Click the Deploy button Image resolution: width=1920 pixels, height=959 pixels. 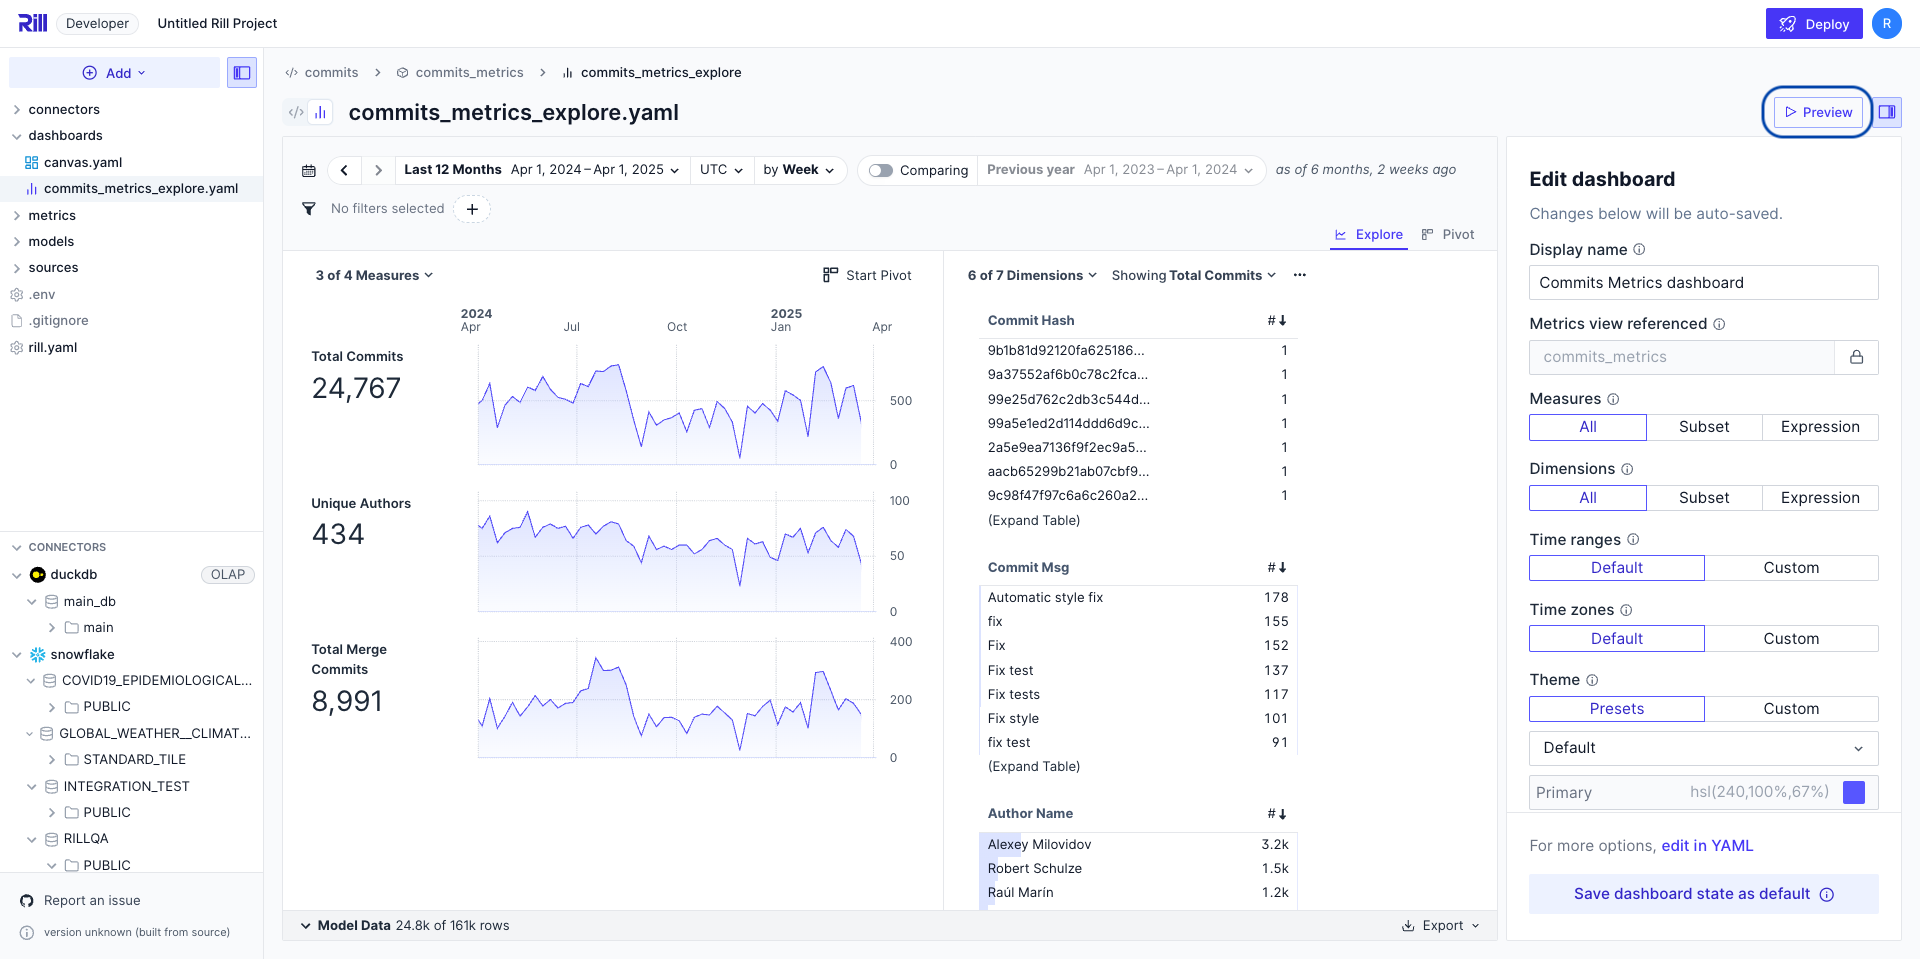click(1813, 24)
